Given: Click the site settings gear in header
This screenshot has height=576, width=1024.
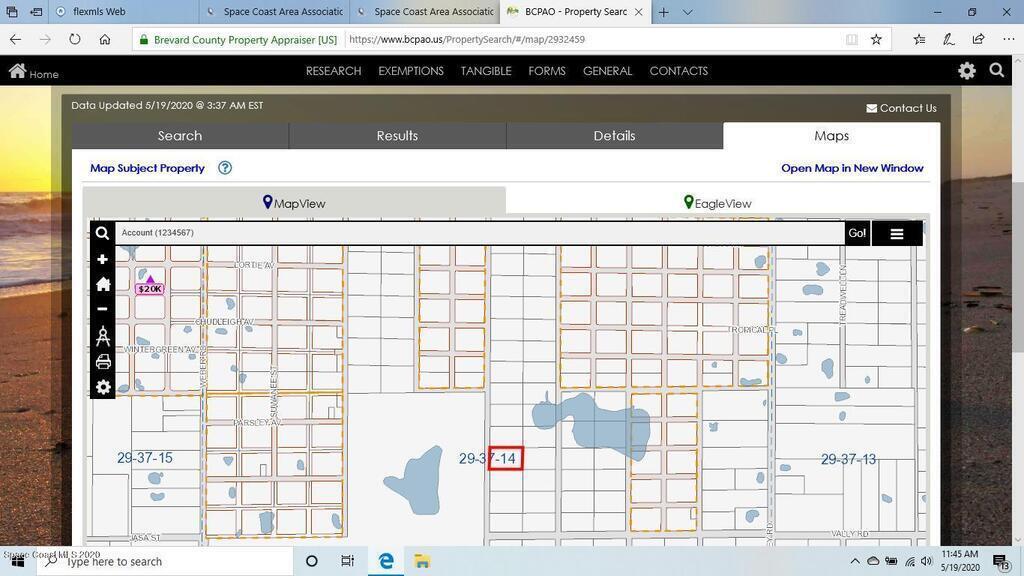Looking at the screenshot, I should pyautogui.click(x=966, y=71).
